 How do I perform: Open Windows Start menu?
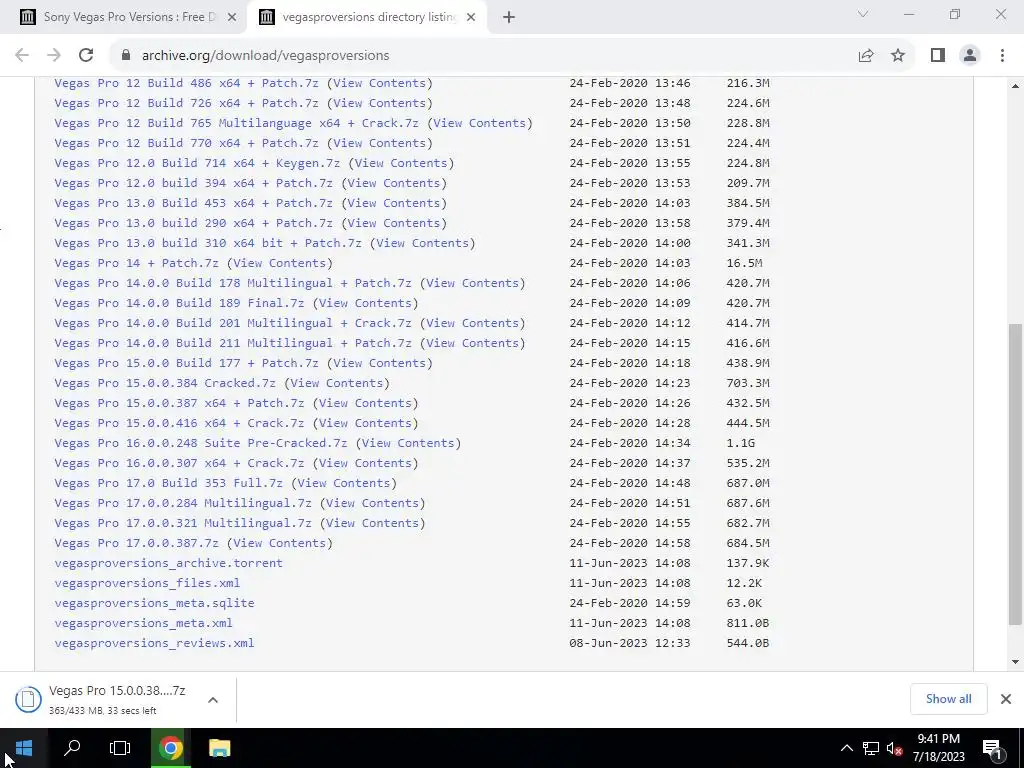click(x=24, y=748)
